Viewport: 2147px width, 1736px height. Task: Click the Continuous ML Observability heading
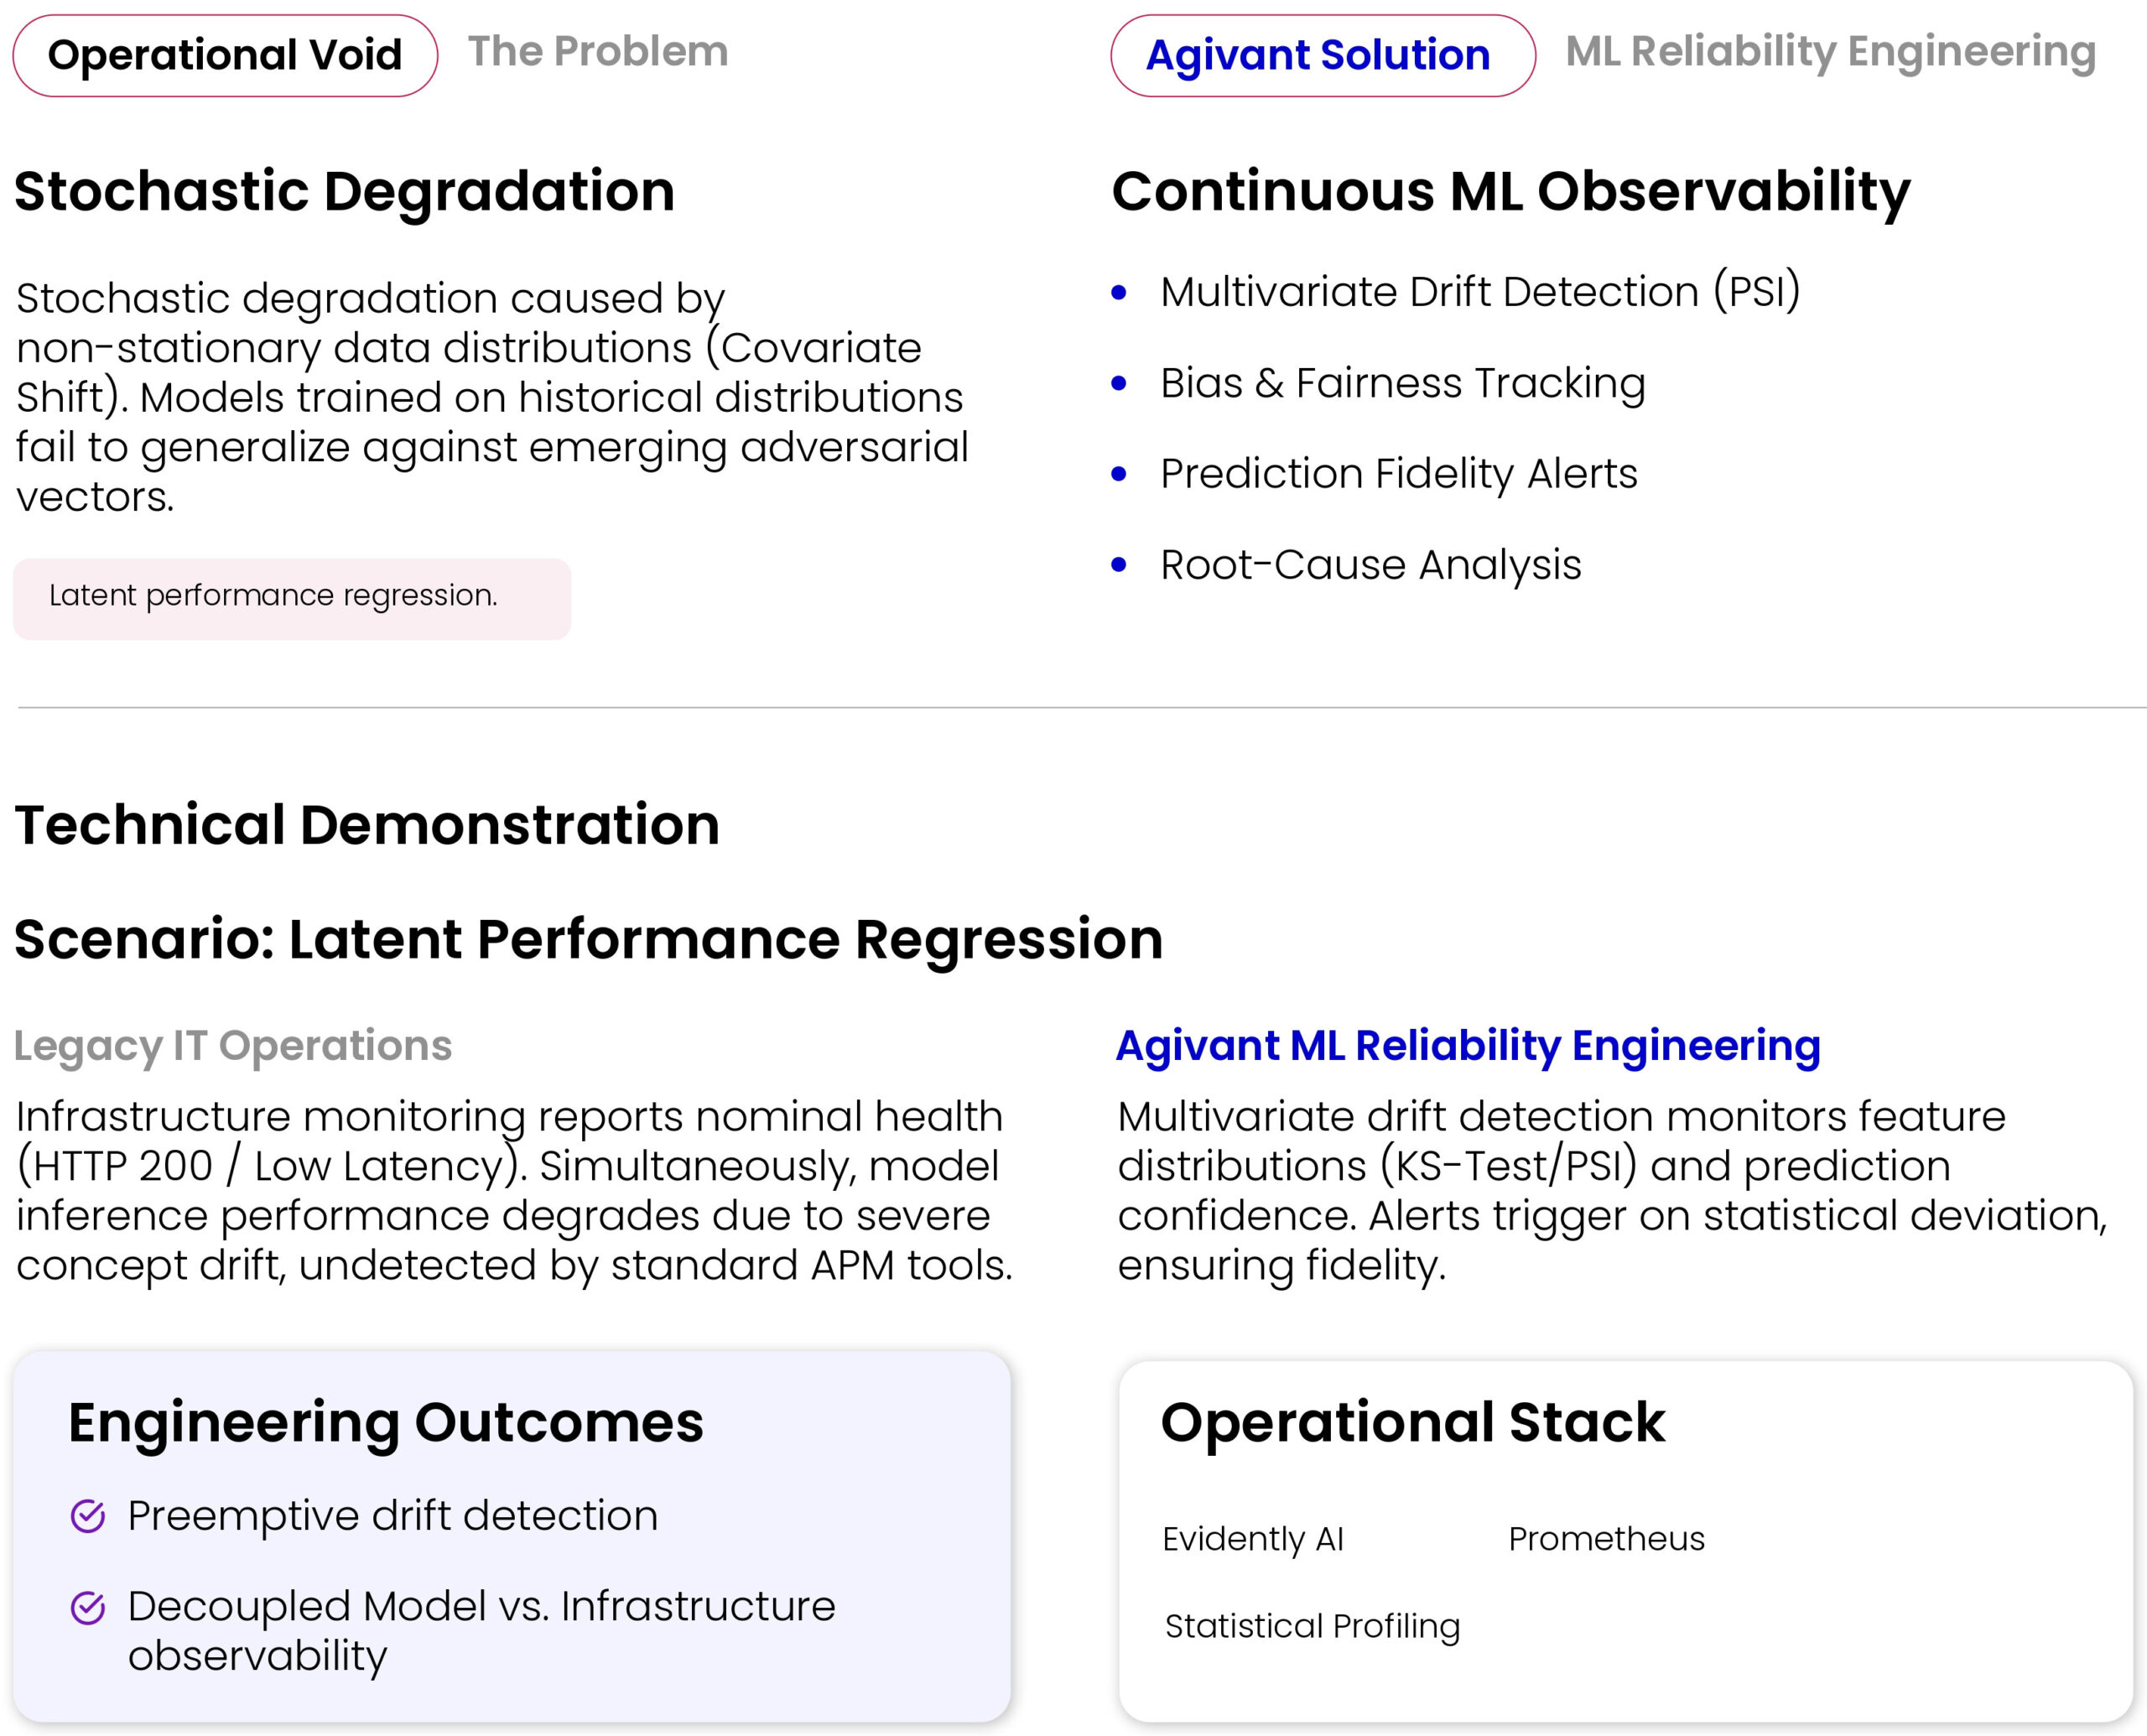pos(1510,191)
